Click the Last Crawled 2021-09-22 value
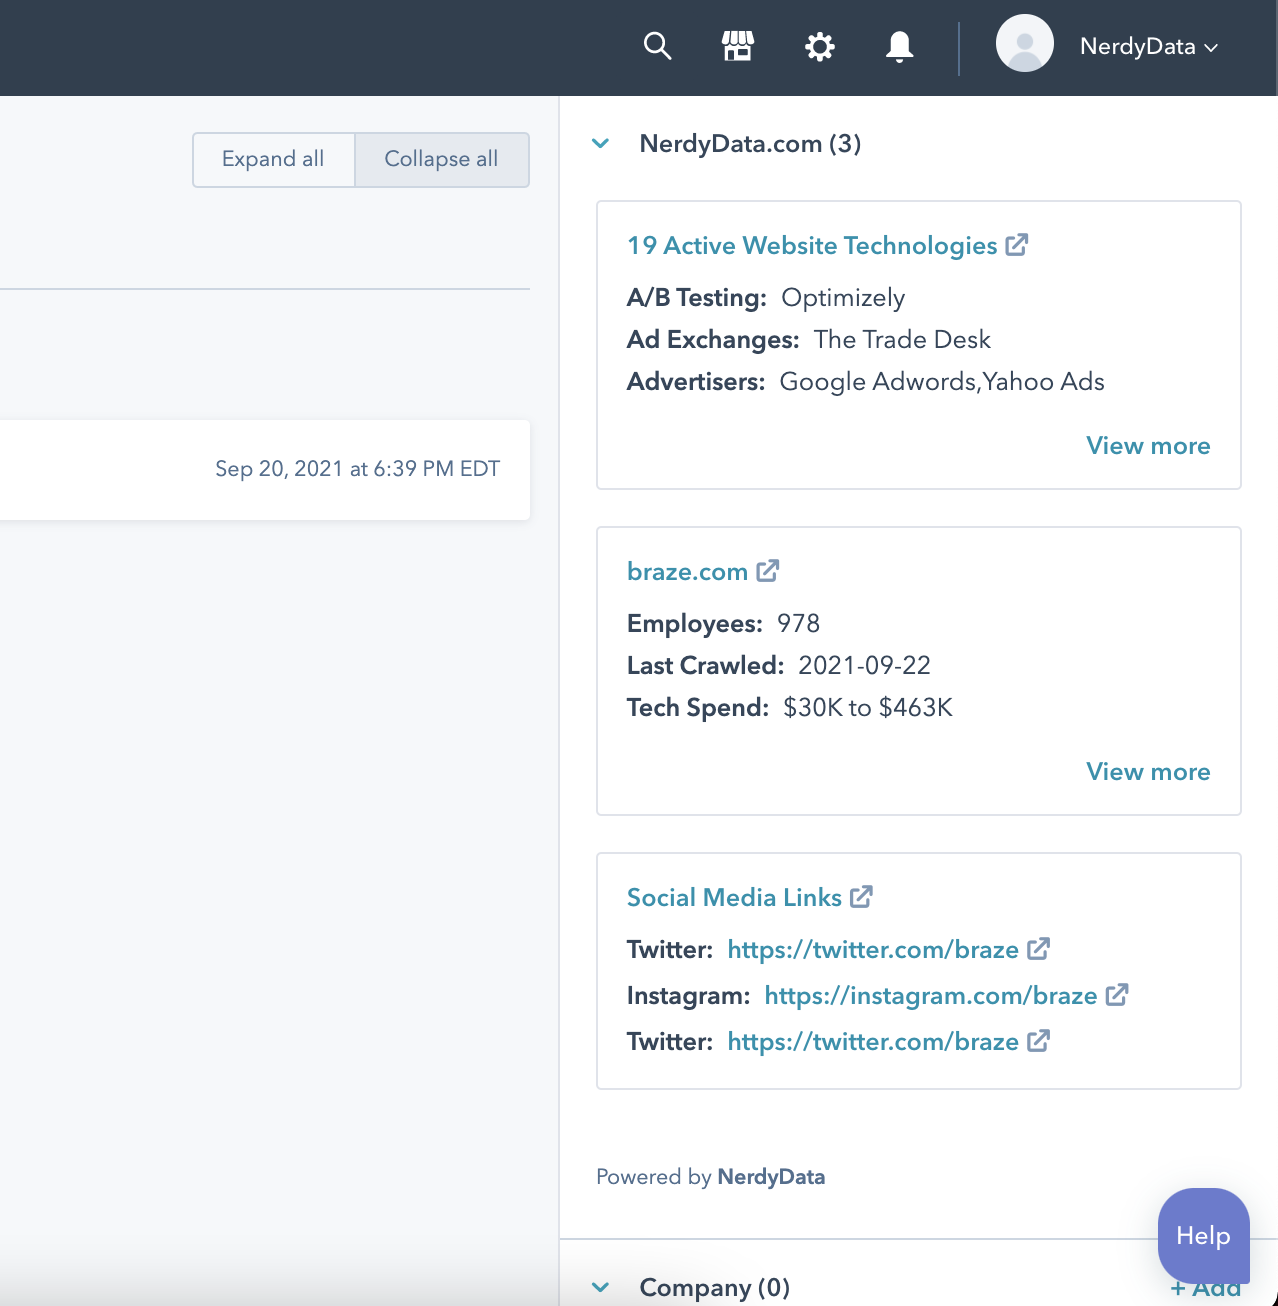 (864, 666)
